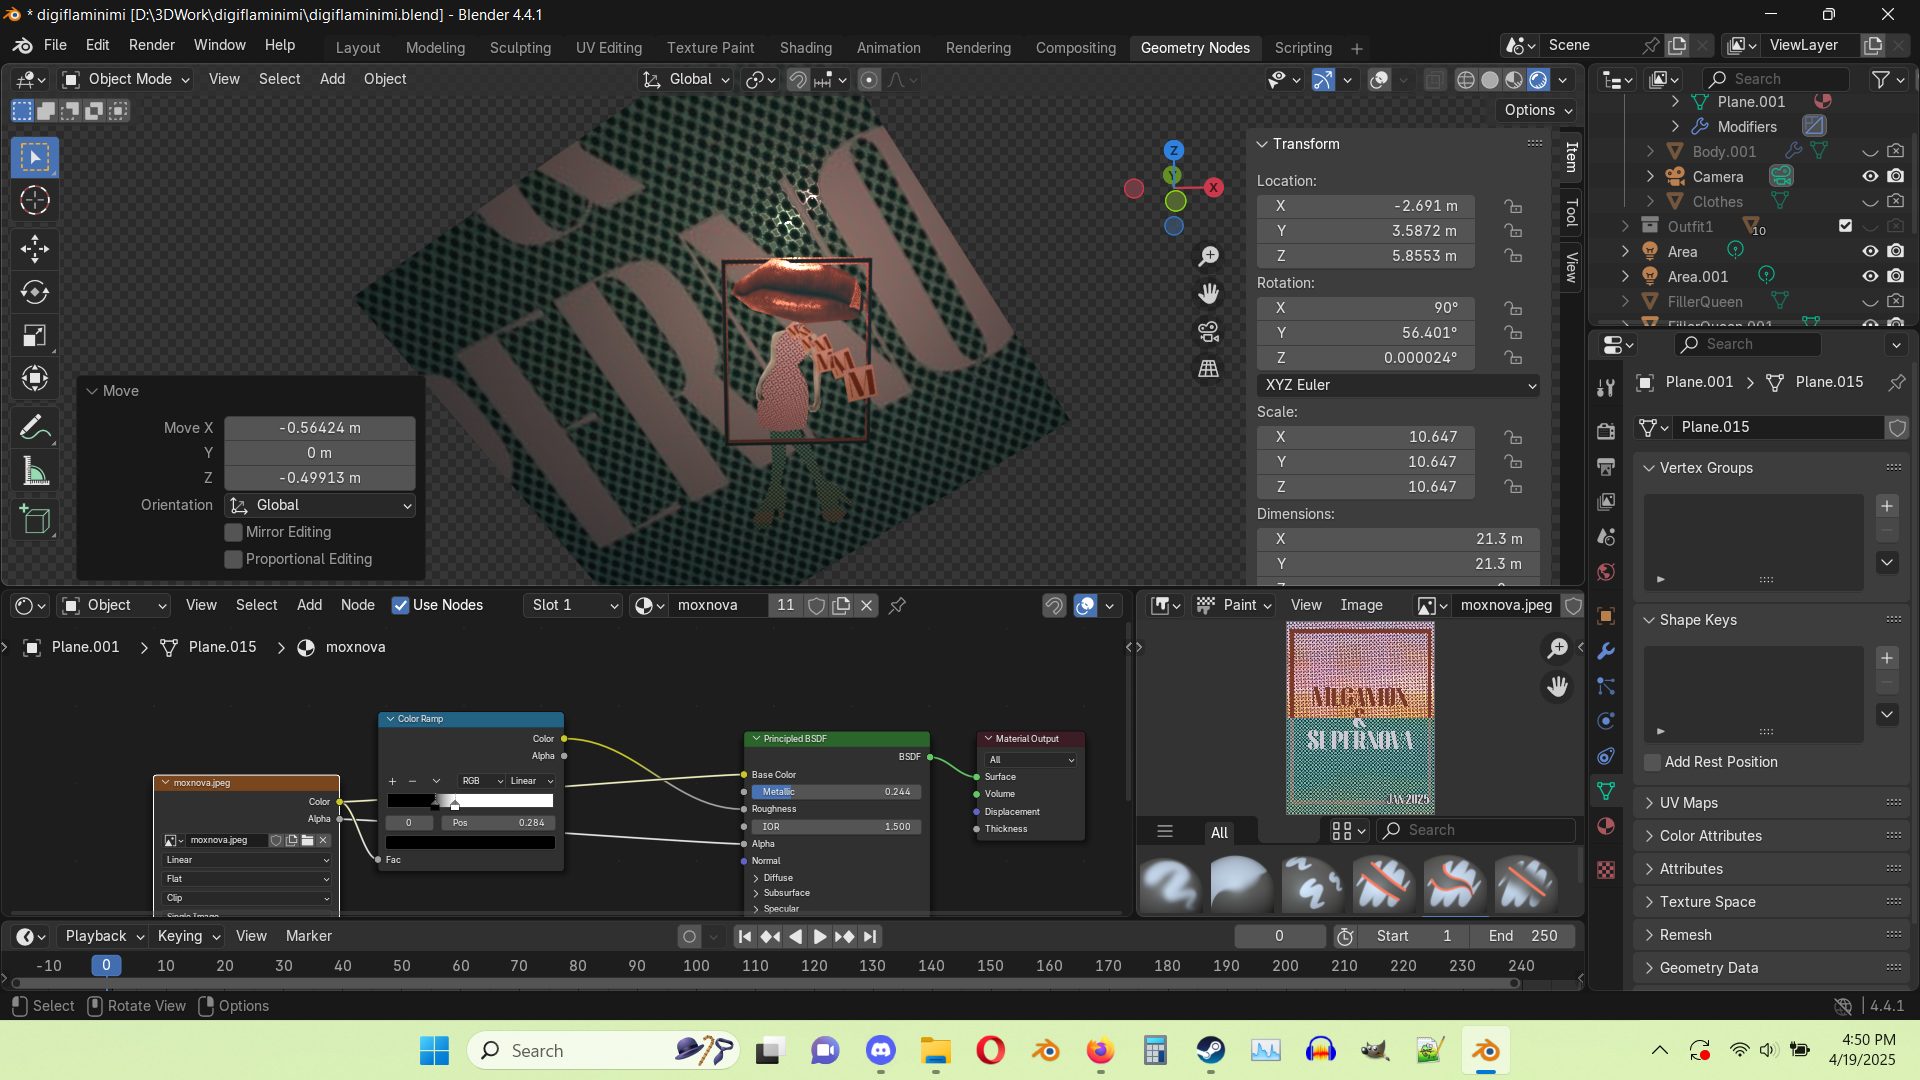The height and width of the screenshot is (1080, 1920).
Task: Select the Rotate tool in viewport toolbar
Action: pos(35,292)
